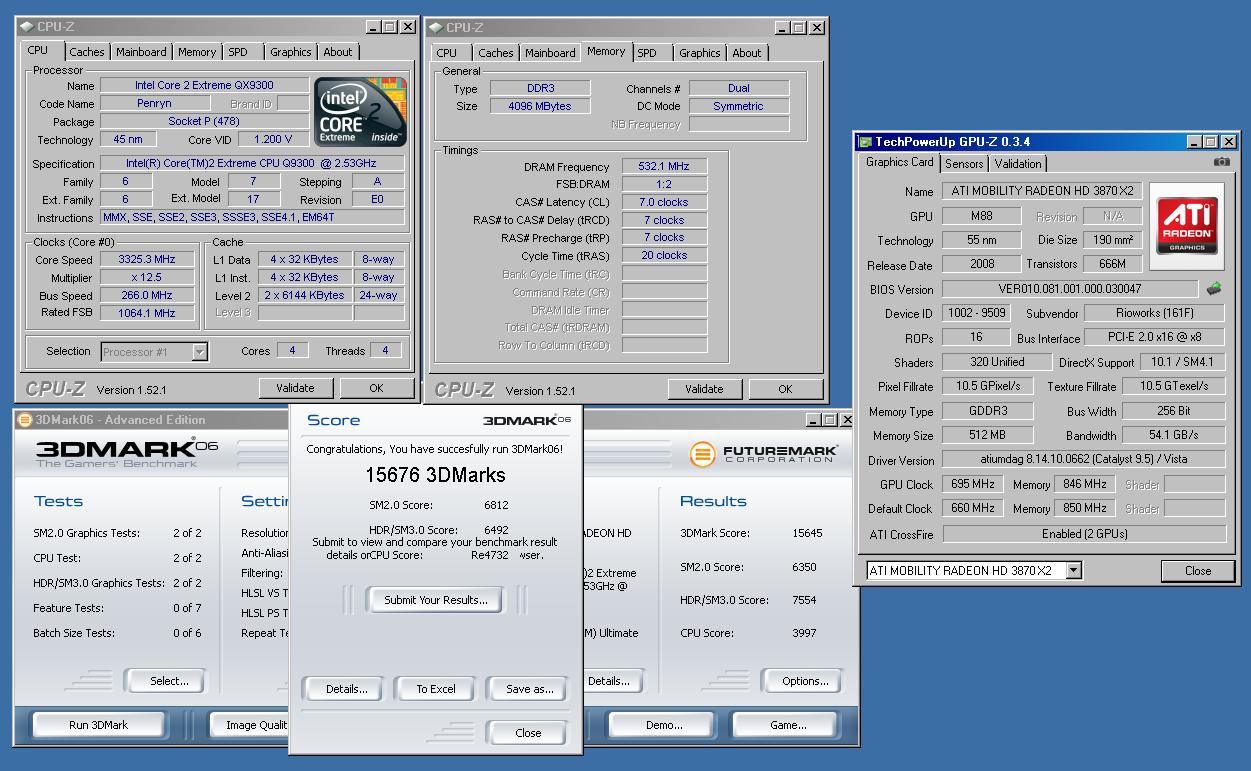Open Memory tab in first CPU-Z window
Screen dimensions: 1251x771
pyautogui.click(x=197, y=52)
